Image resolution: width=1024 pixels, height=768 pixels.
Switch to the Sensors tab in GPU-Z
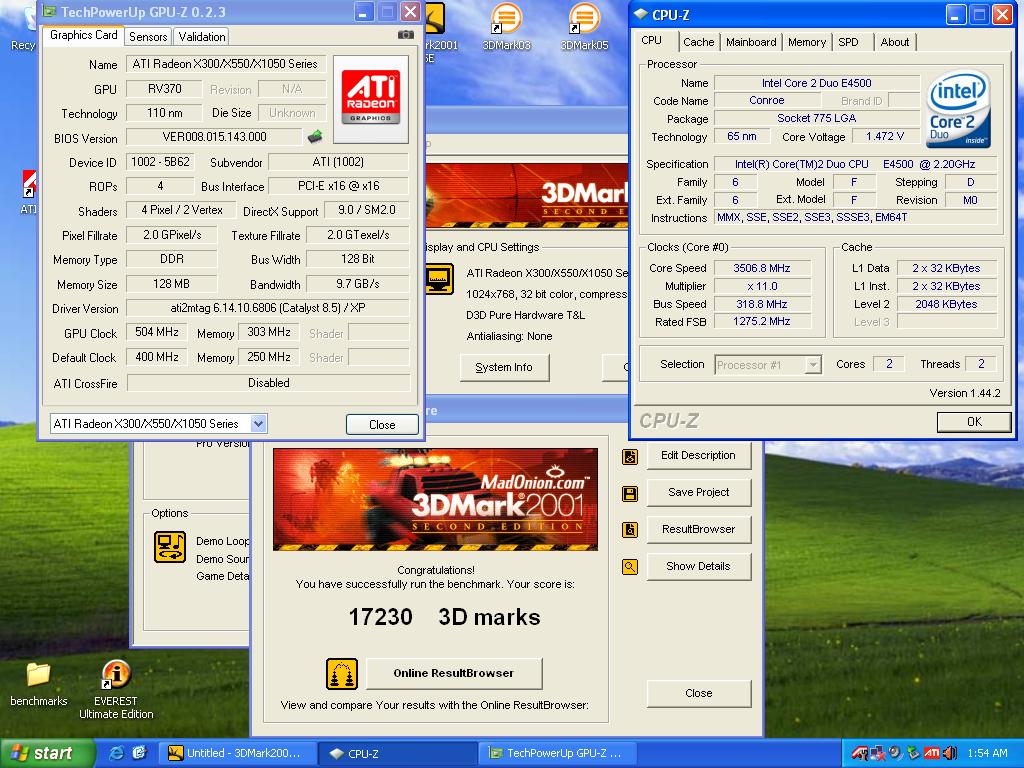pyautogui.click(x=148, y=37)
